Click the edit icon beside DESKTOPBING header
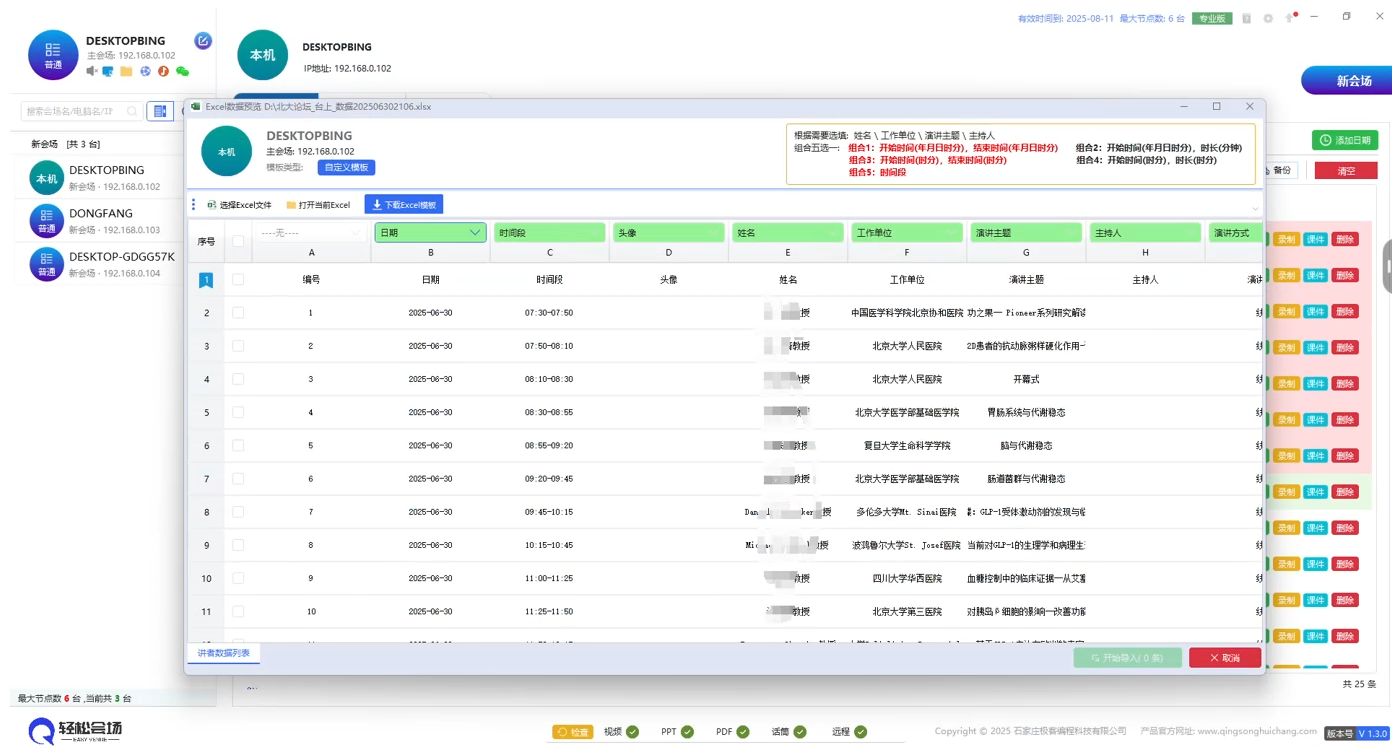Image resolution: width=1392 pixels, height=755 pixels. 203,41
